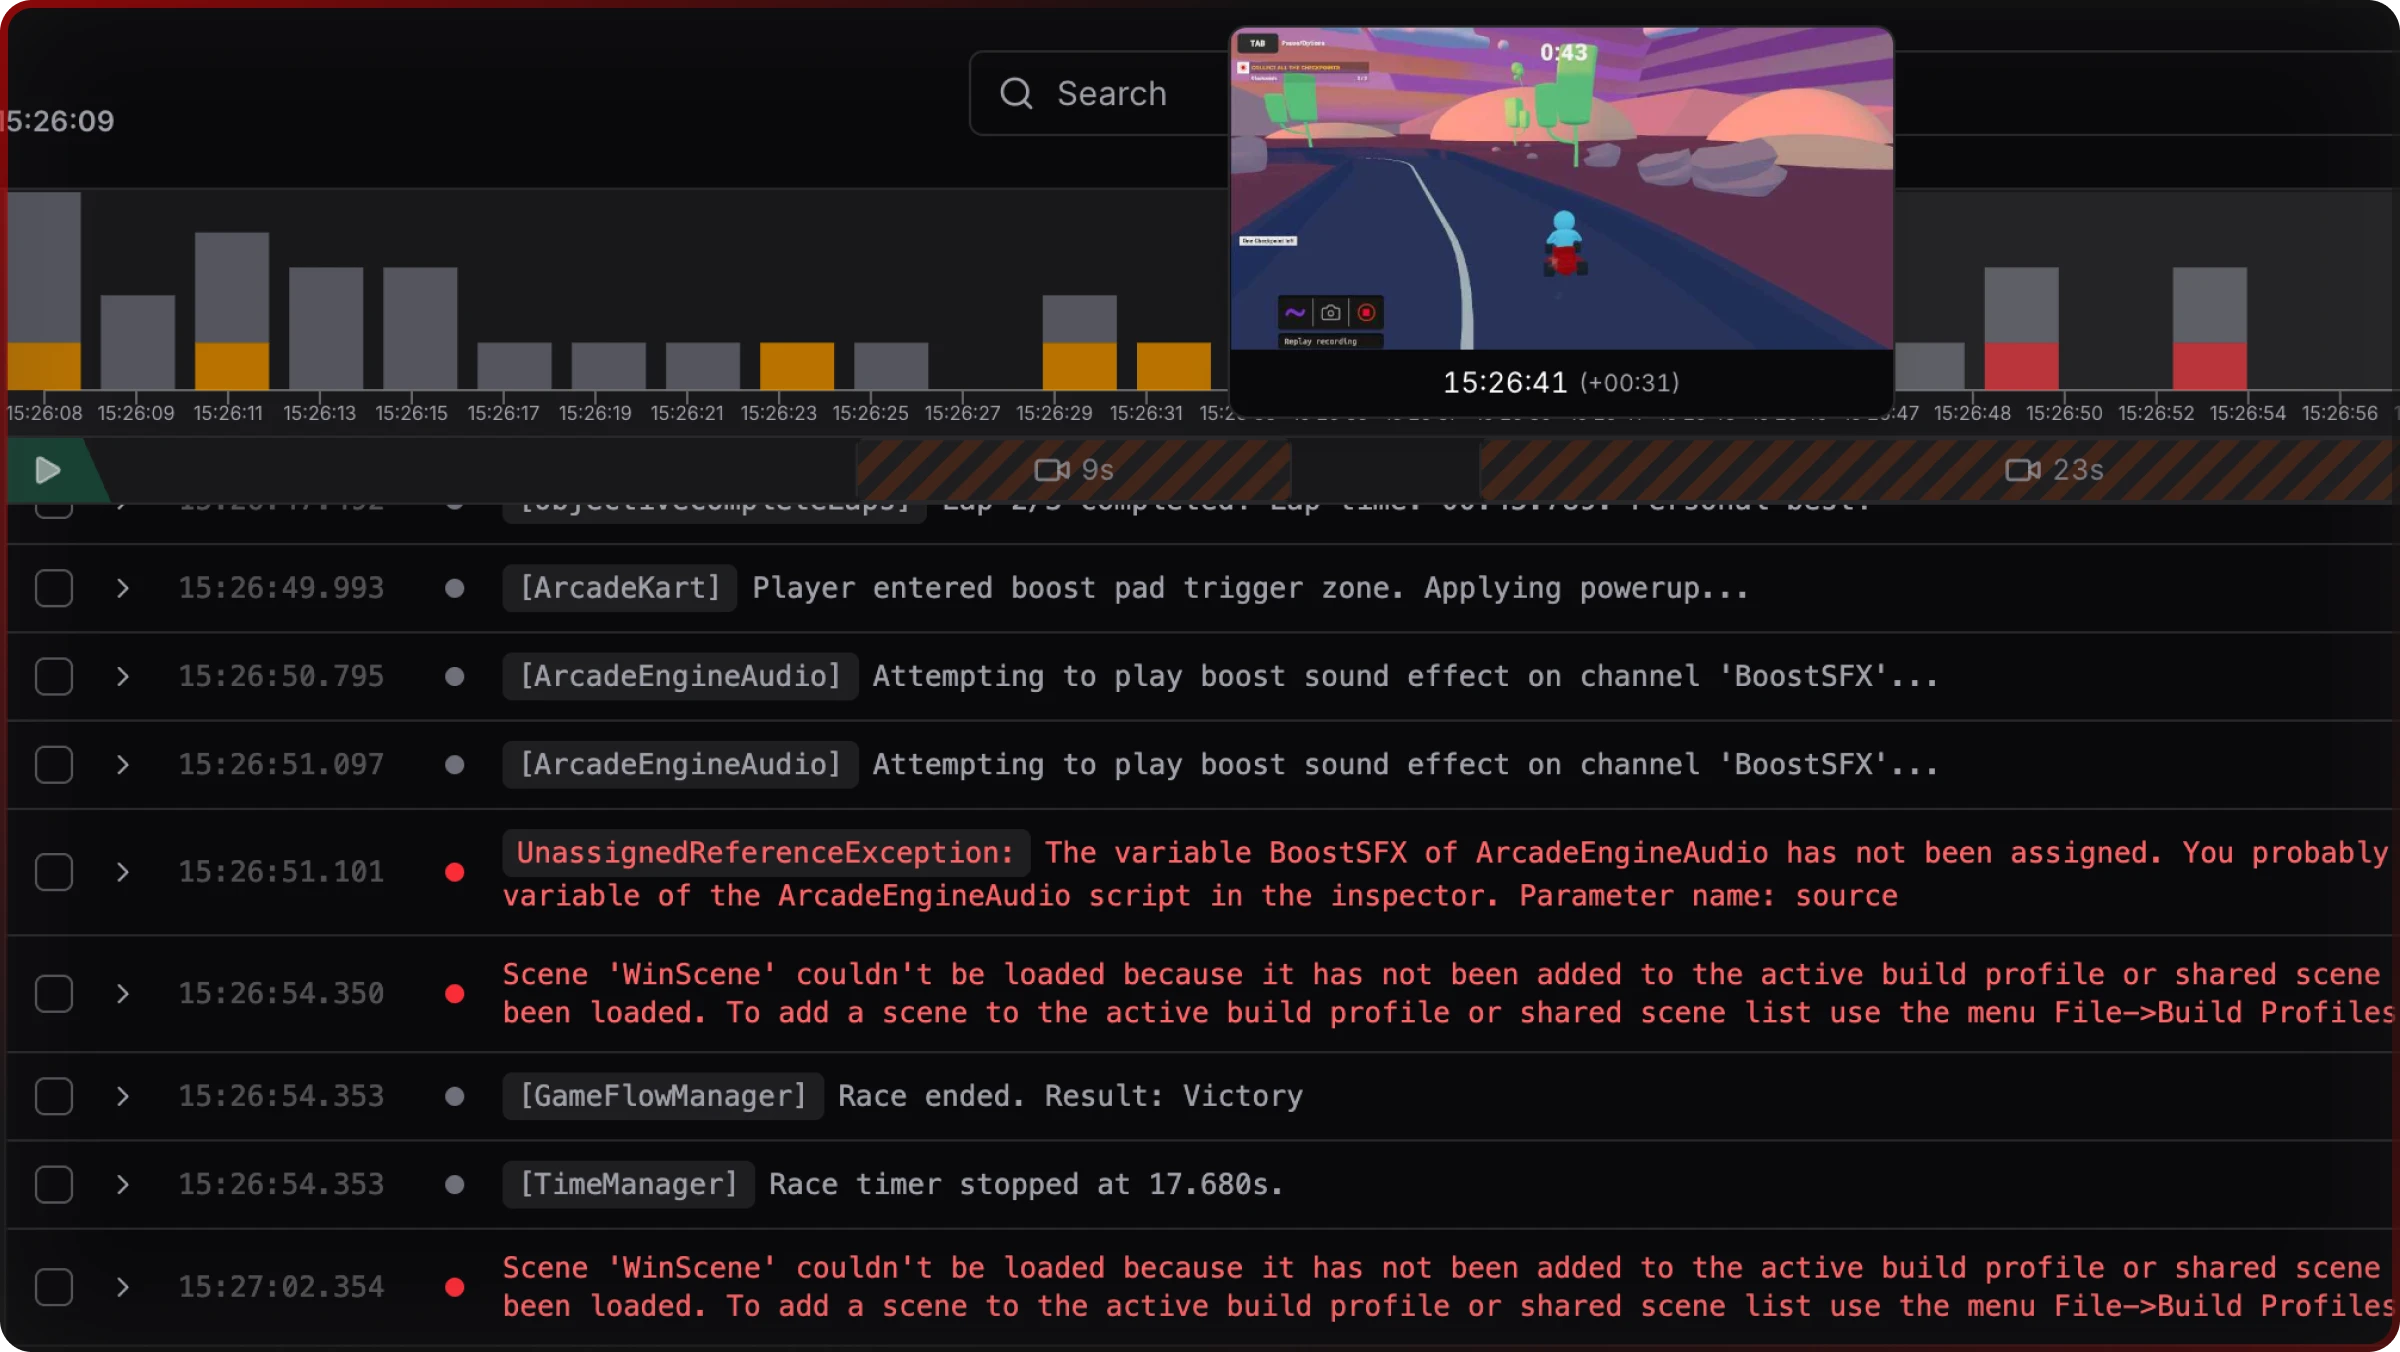Select checkbox for 15:27:02.354 WinScene error
2400x1352 pixels.
[54, 1287]
